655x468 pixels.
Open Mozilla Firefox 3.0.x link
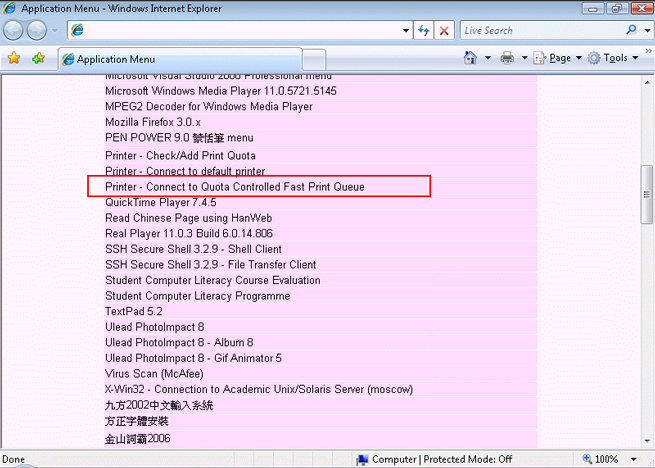(x=153, y=122)
